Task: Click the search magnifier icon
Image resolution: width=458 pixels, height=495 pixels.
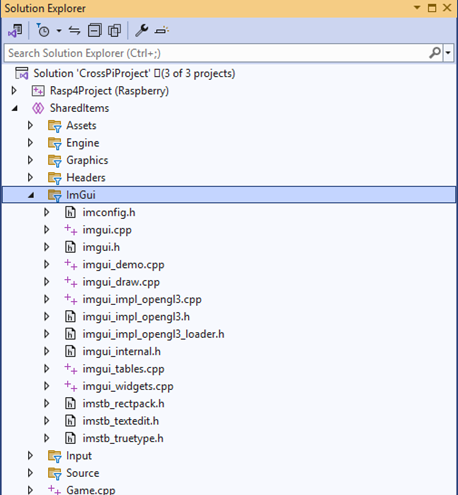Action: pyautogui.click(x=435, y=53)
